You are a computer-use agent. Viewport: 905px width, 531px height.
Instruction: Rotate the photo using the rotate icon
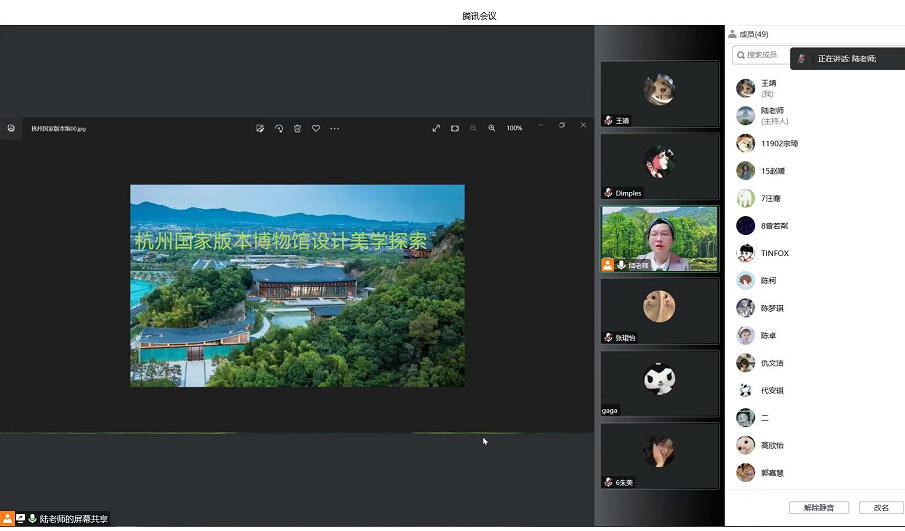279,128
